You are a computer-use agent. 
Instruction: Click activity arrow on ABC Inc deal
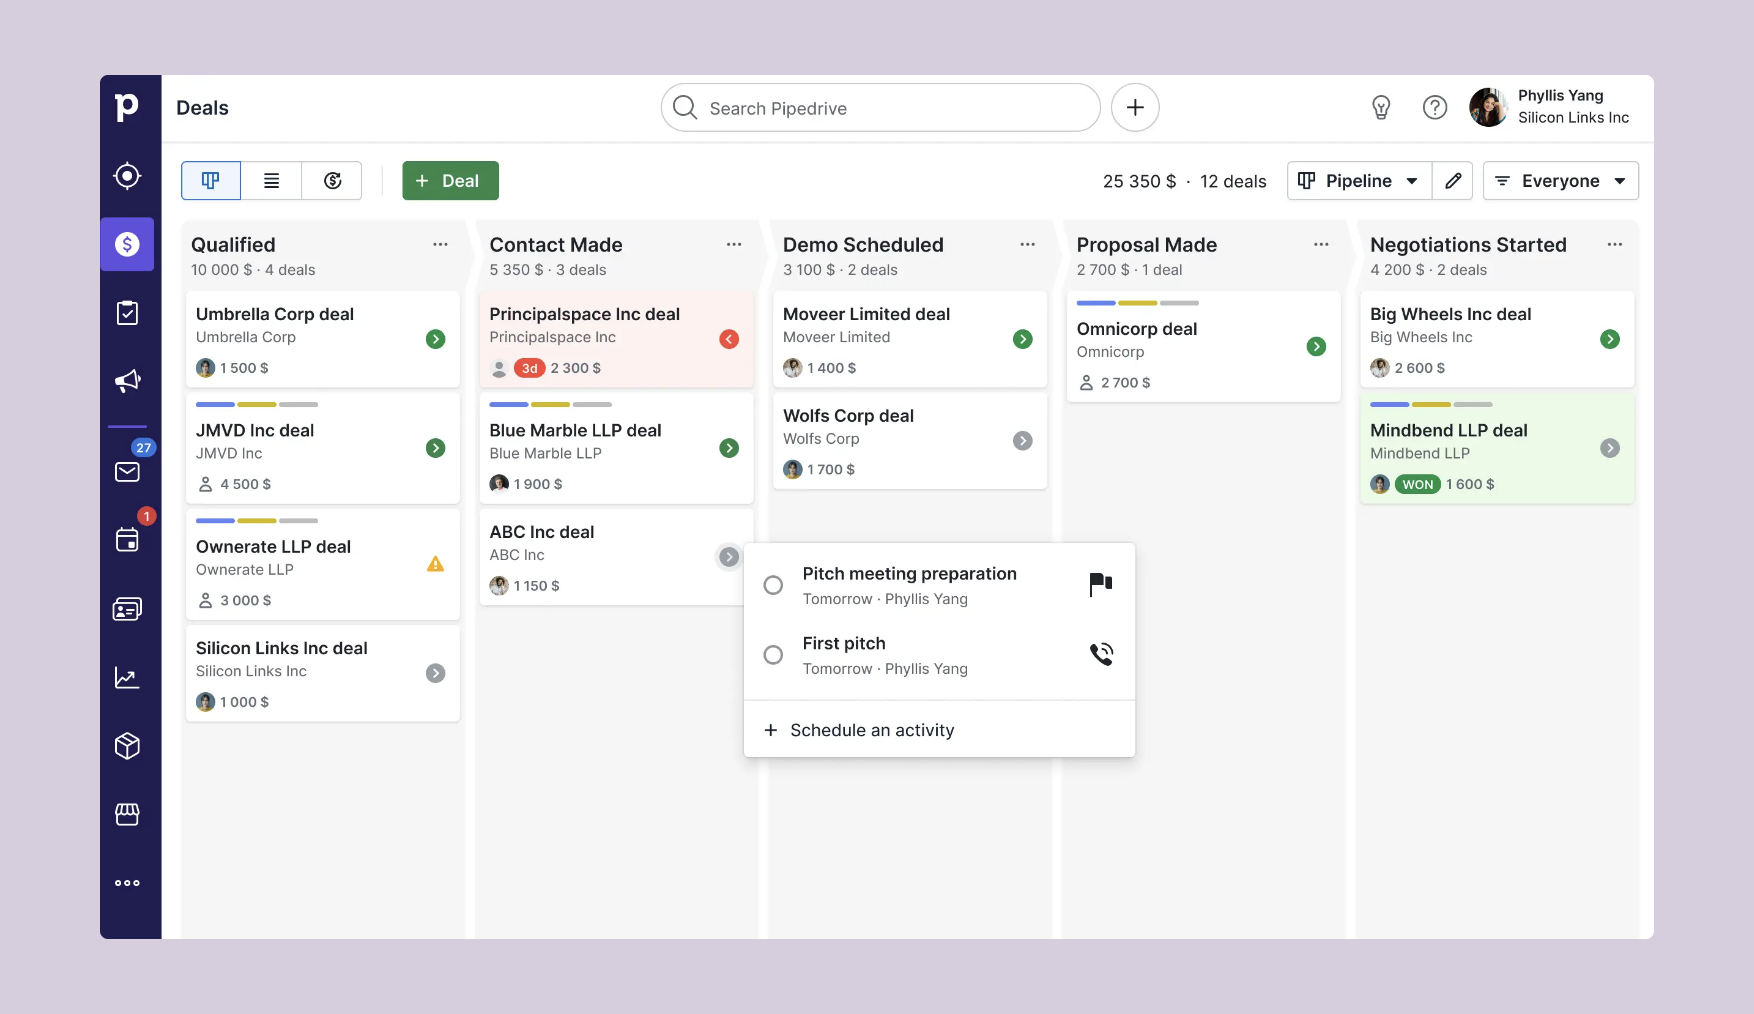point(729,557)
